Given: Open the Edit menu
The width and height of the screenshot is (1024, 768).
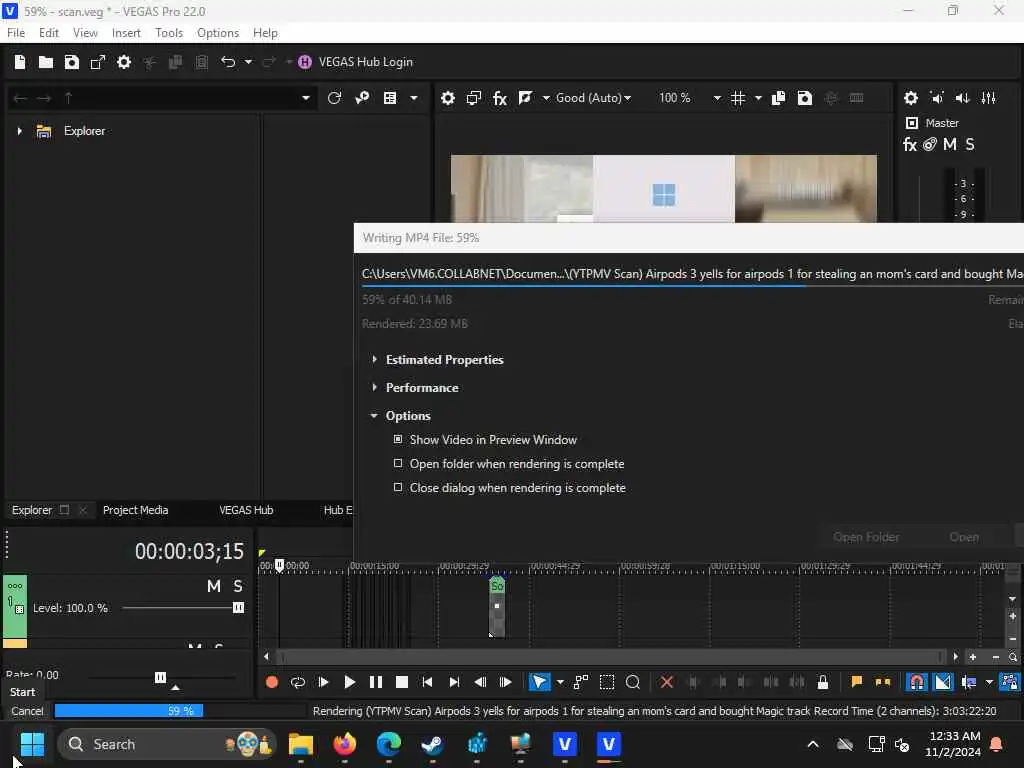Looking at the screenshot, I should point(48,33).
